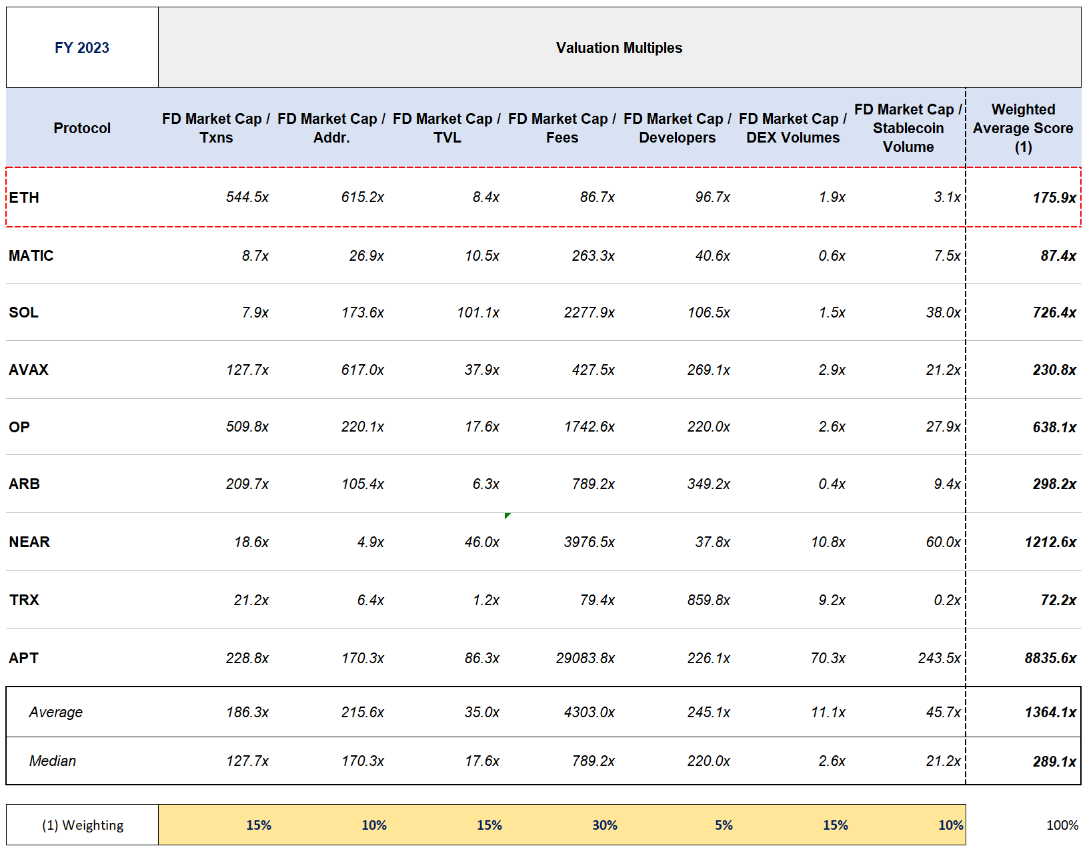Click AVAX's 617.0x Addr. multiple
The image size is (1092, 856).
click(x=362, y=370)
